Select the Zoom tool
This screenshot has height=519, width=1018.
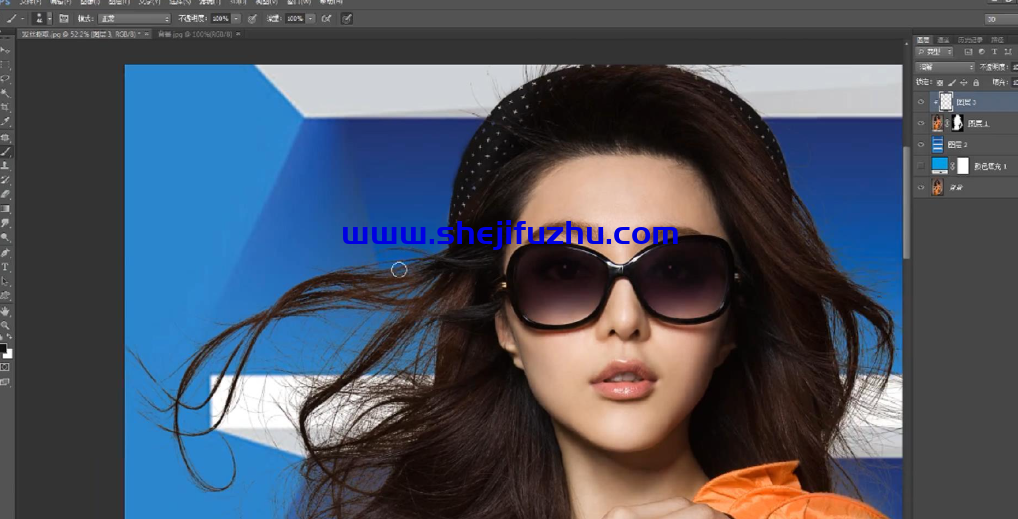(x=6, y=325)
